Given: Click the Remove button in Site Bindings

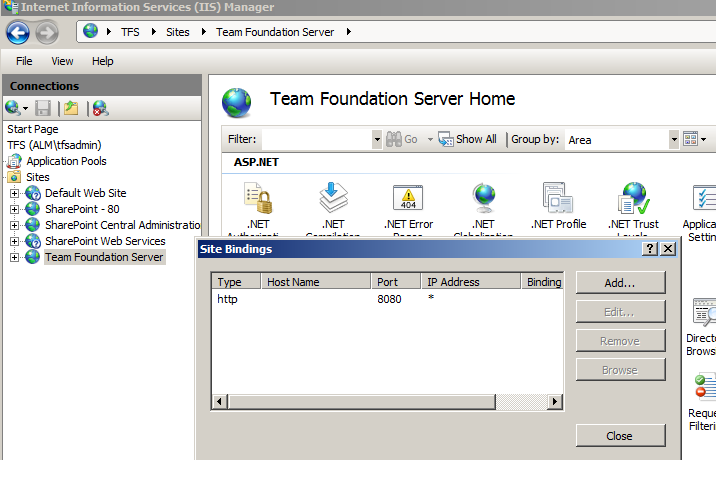Looking at the screenshot, I should (x=620, y=341).
